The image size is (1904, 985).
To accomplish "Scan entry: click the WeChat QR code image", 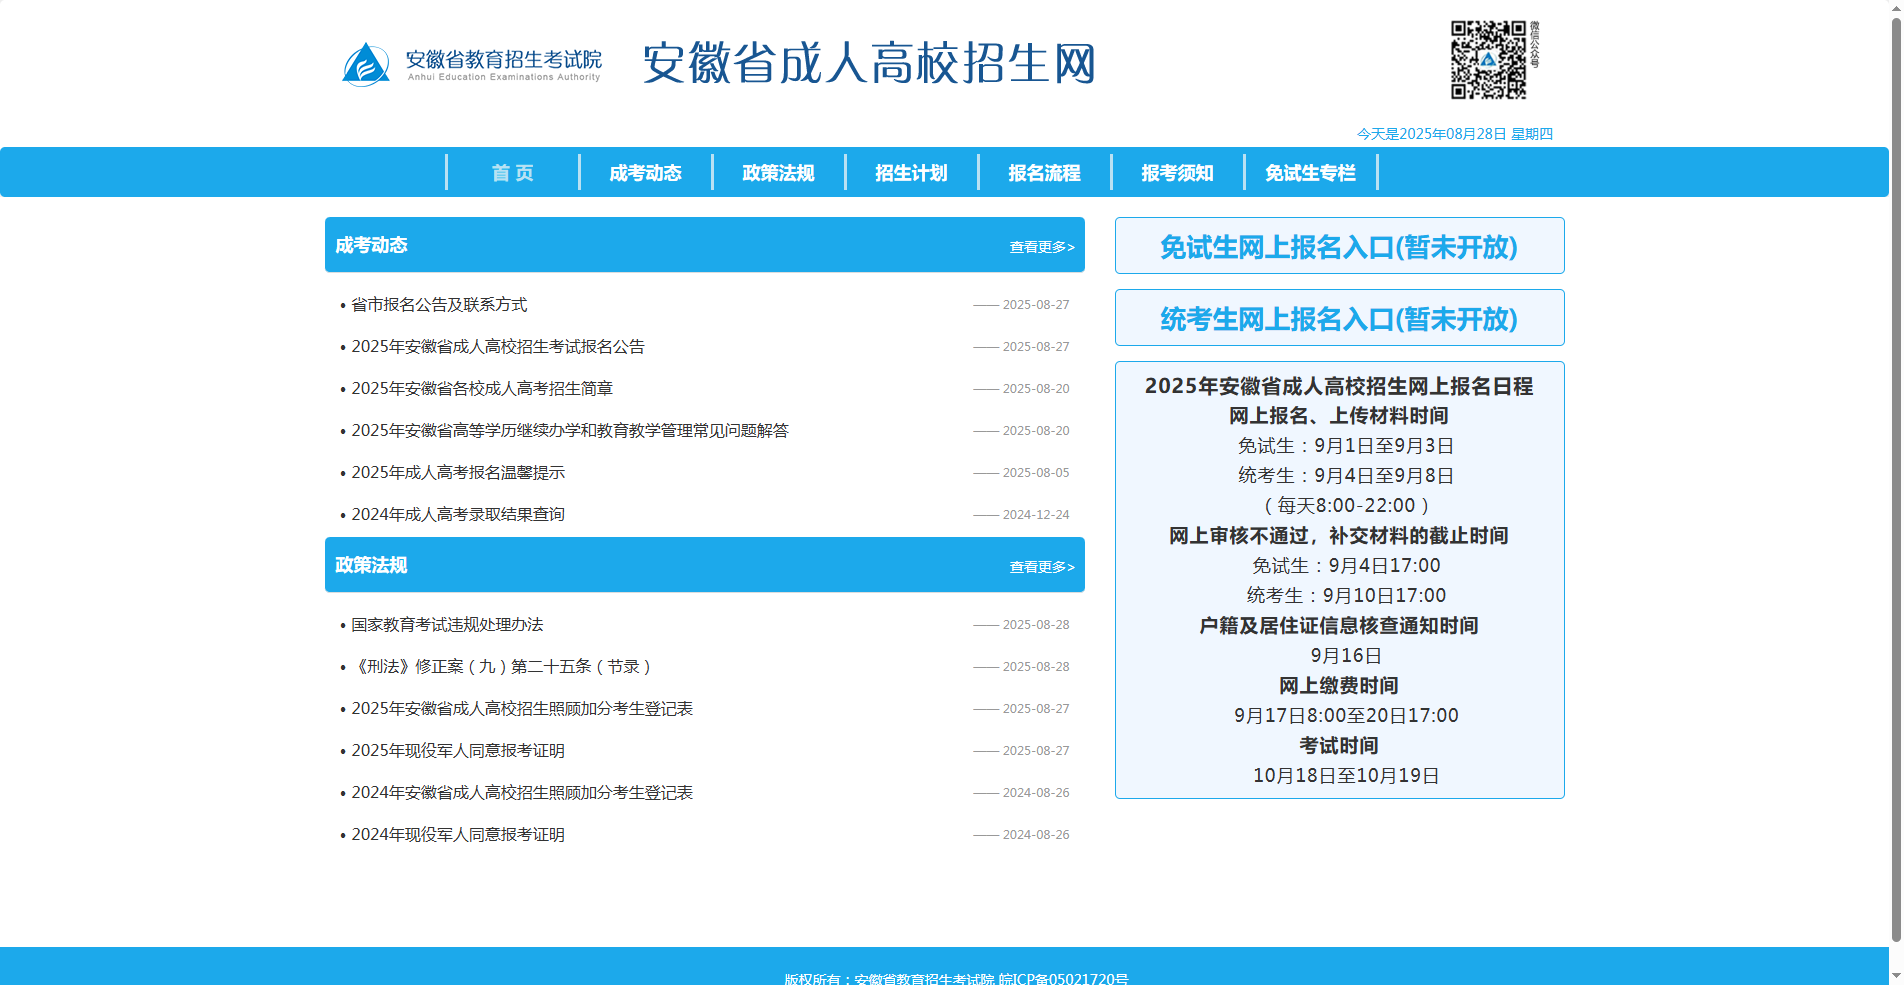I will point(1488,61).
